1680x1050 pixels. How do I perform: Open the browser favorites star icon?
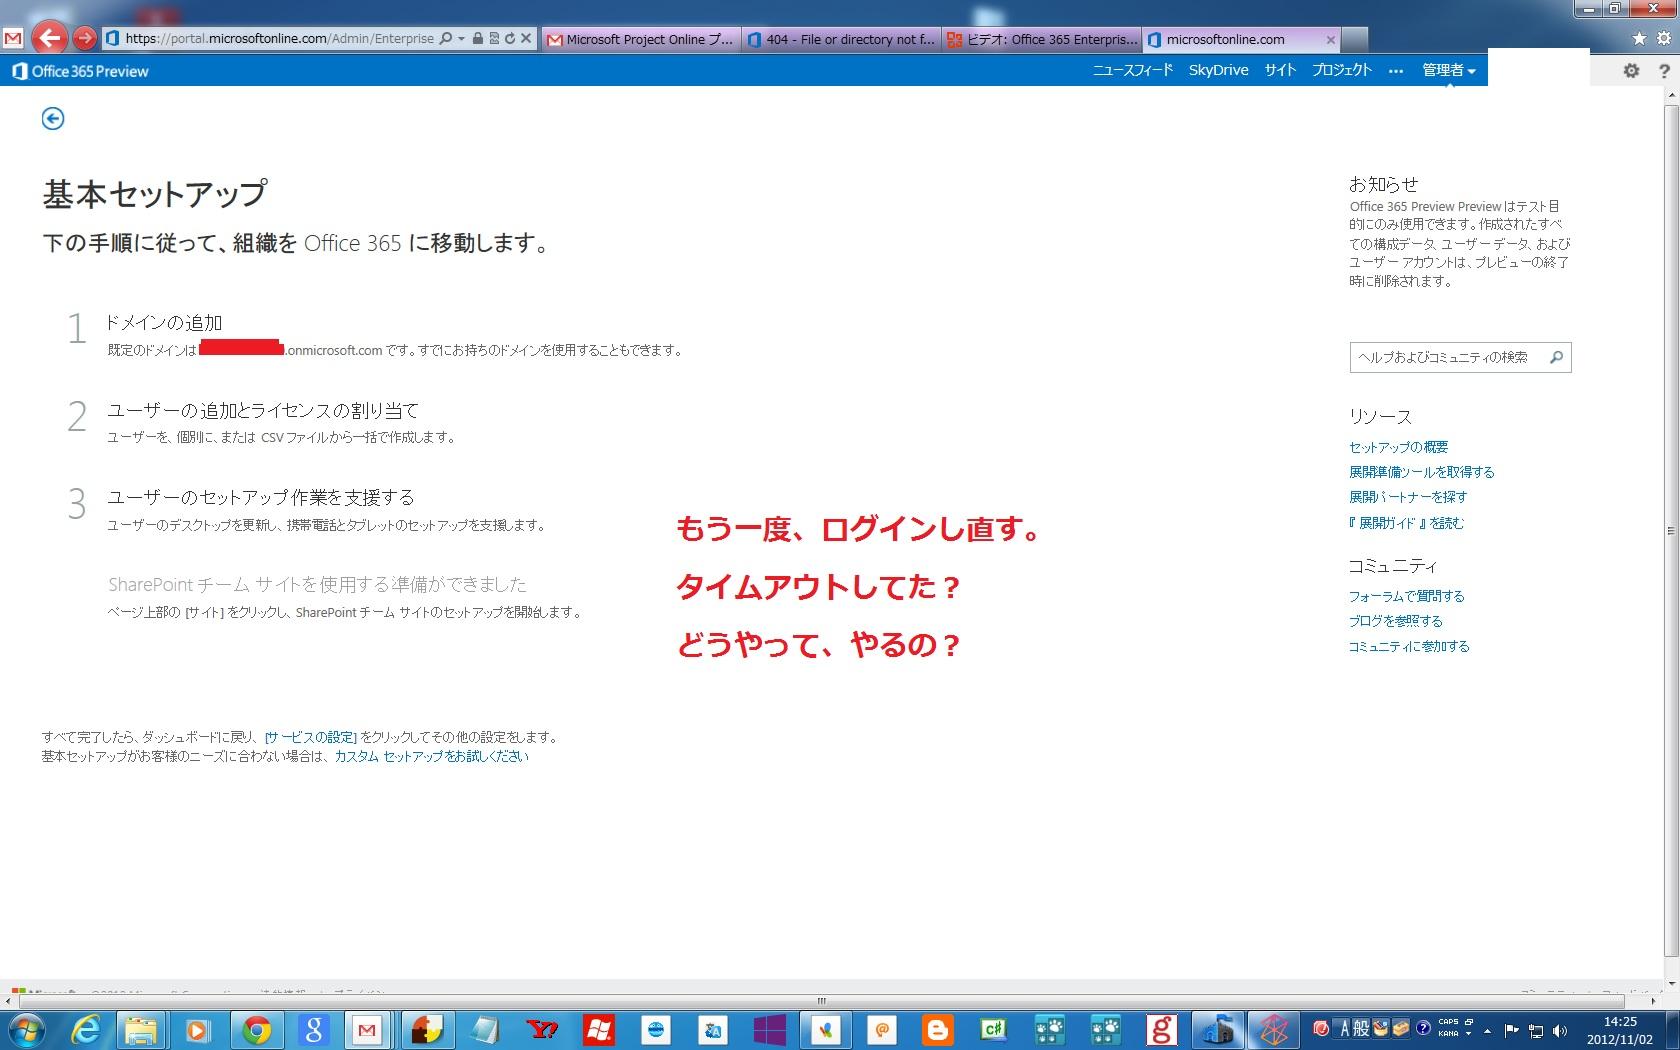click(x=1639, y=39)
